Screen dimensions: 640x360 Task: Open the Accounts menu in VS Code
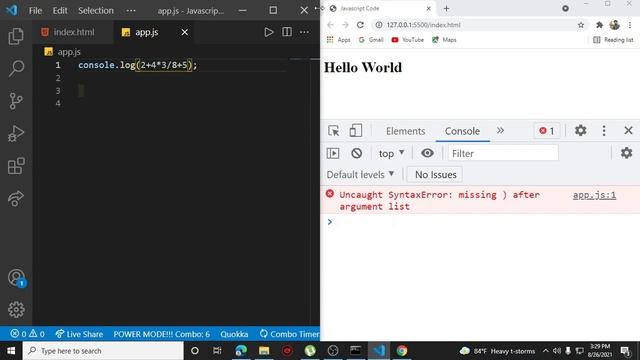point(16,278)
